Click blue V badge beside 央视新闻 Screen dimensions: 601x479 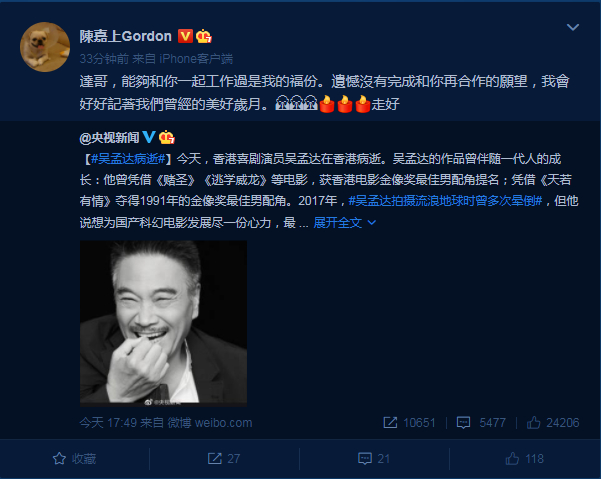pos(149,137)
